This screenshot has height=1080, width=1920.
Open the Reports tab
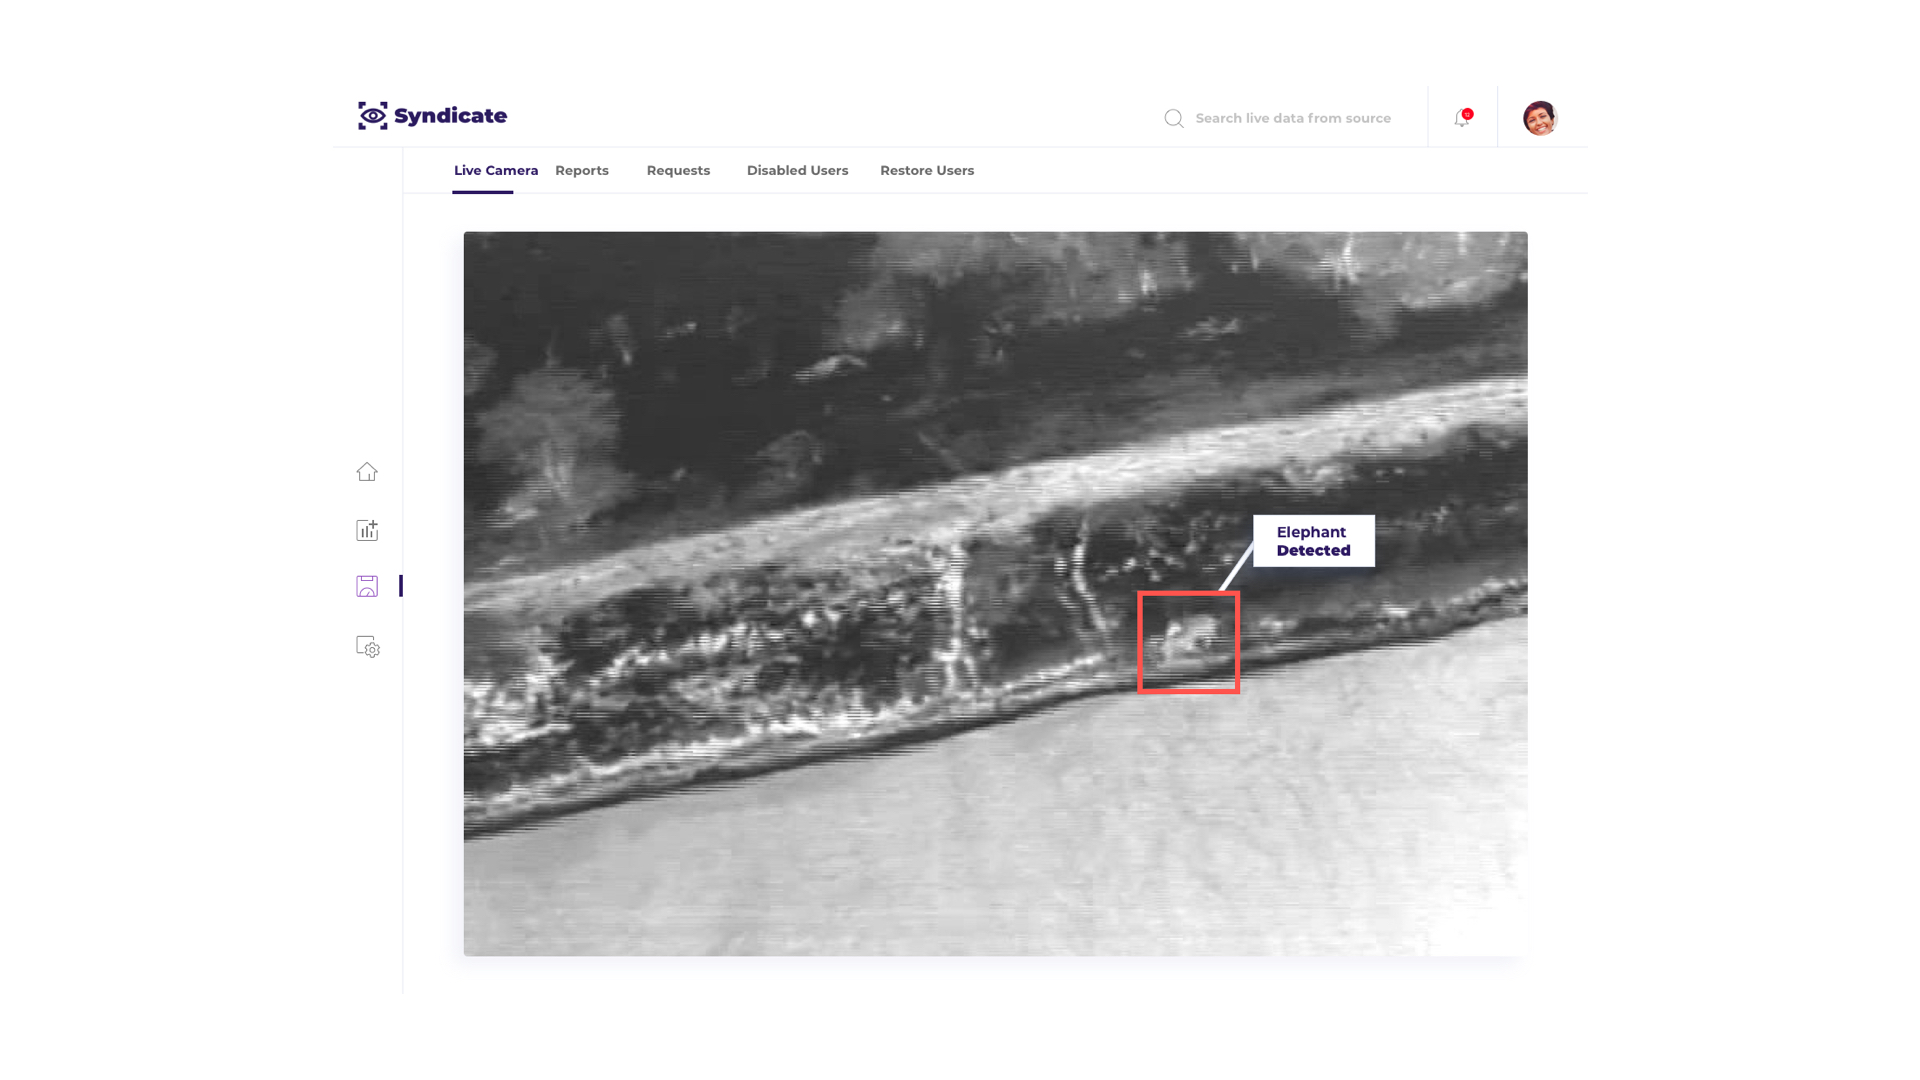582,171
